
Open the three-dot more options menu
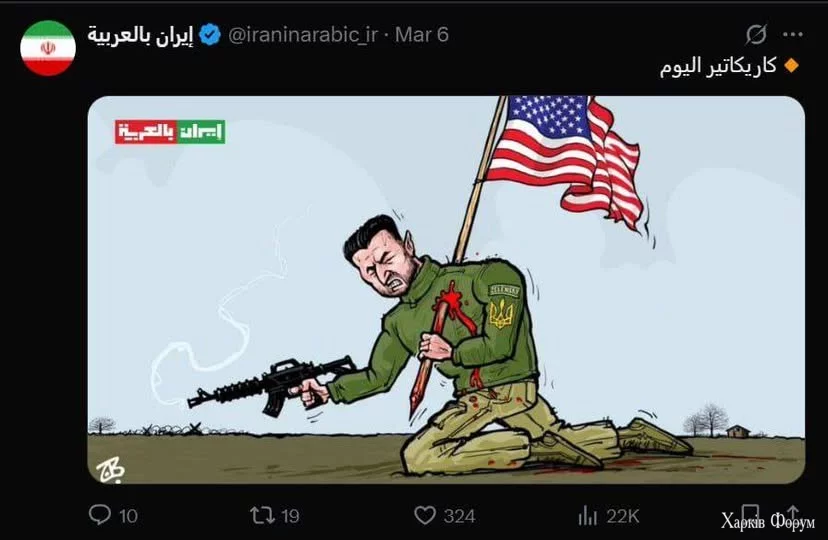793,35
